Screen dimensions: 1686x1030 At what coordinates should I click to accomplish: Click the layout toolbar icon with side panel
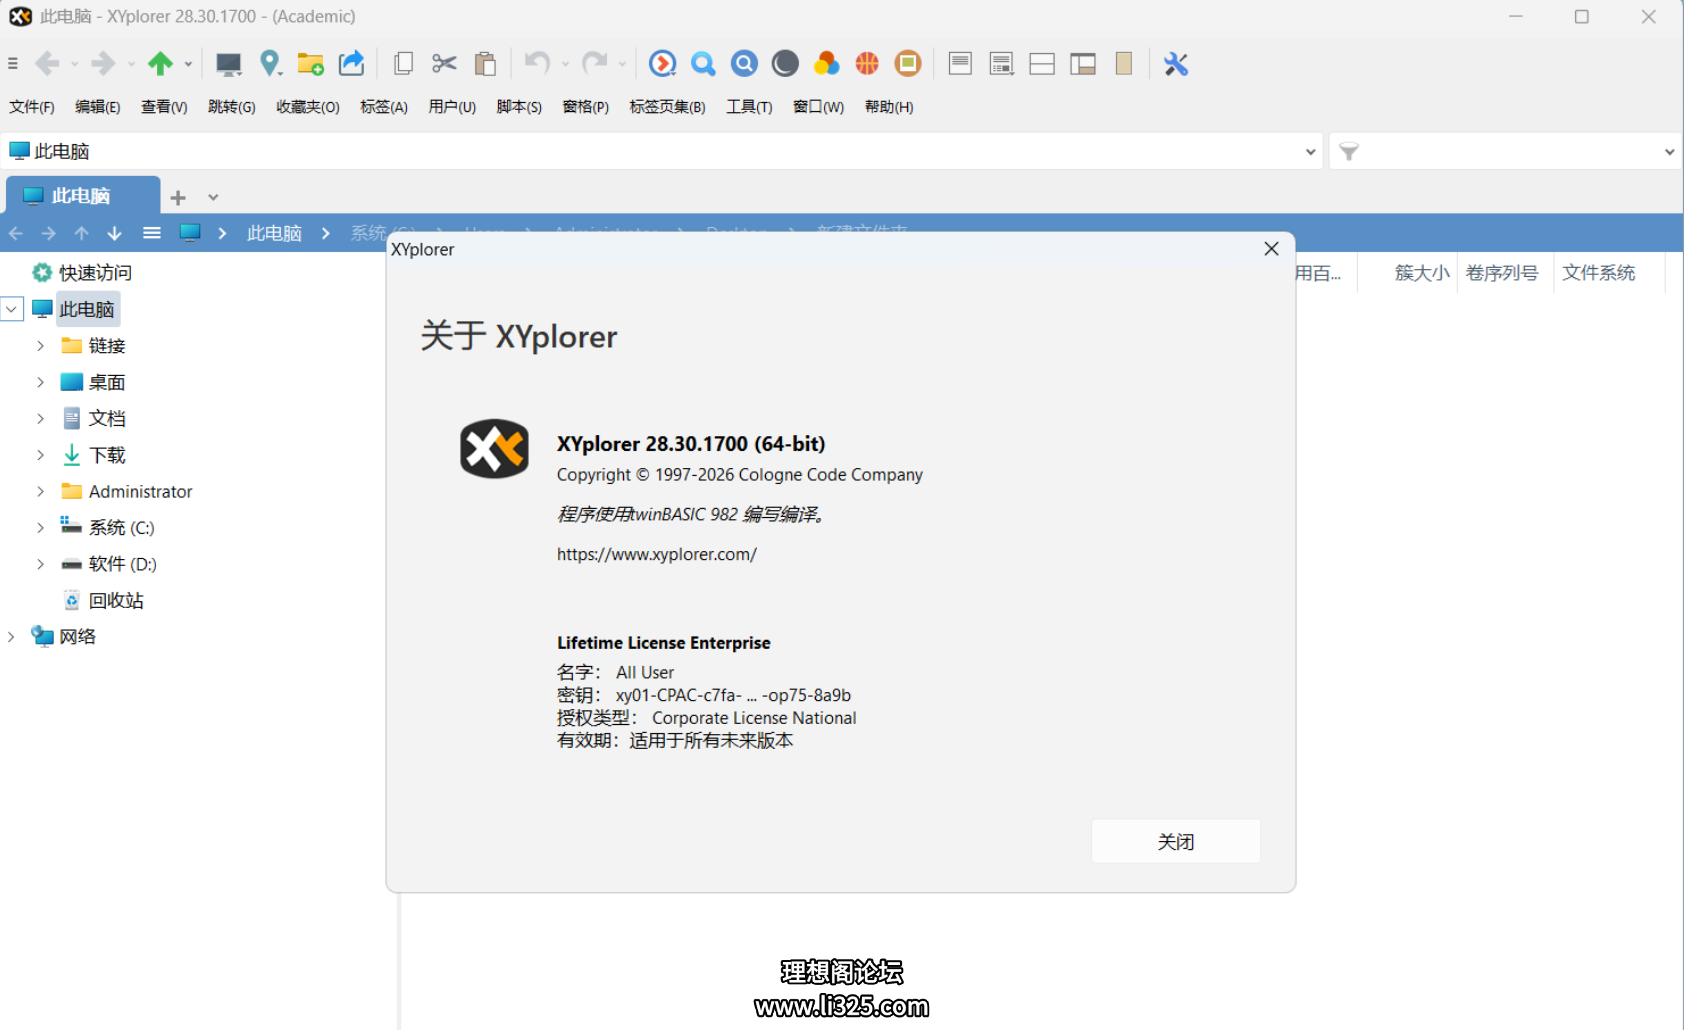[1083, 64]
